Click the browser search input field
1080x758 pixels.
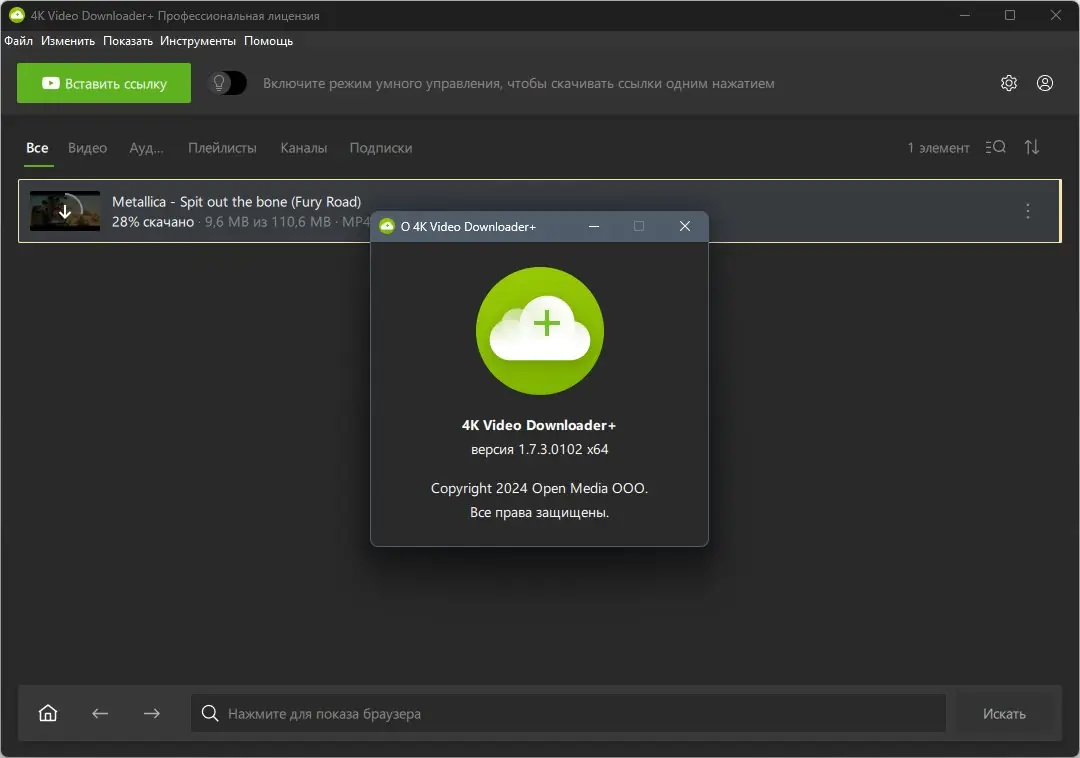[568, 713]
